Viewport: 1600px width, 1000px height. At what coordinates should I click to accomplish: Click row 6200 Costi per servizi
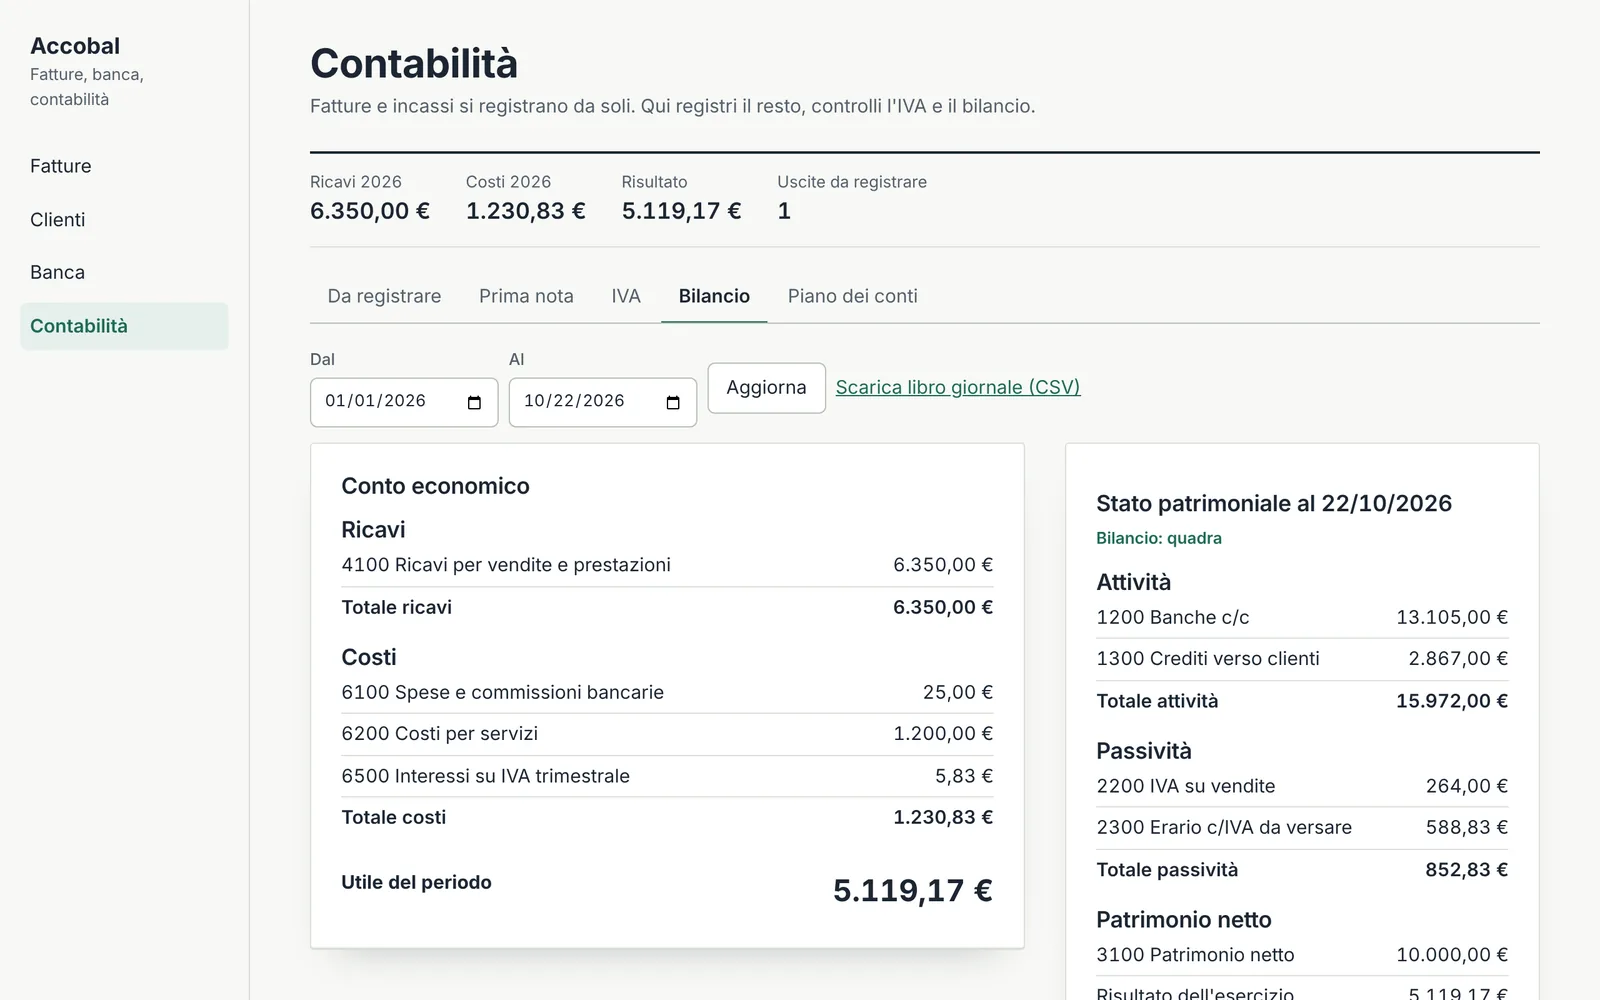click(667, 734)
